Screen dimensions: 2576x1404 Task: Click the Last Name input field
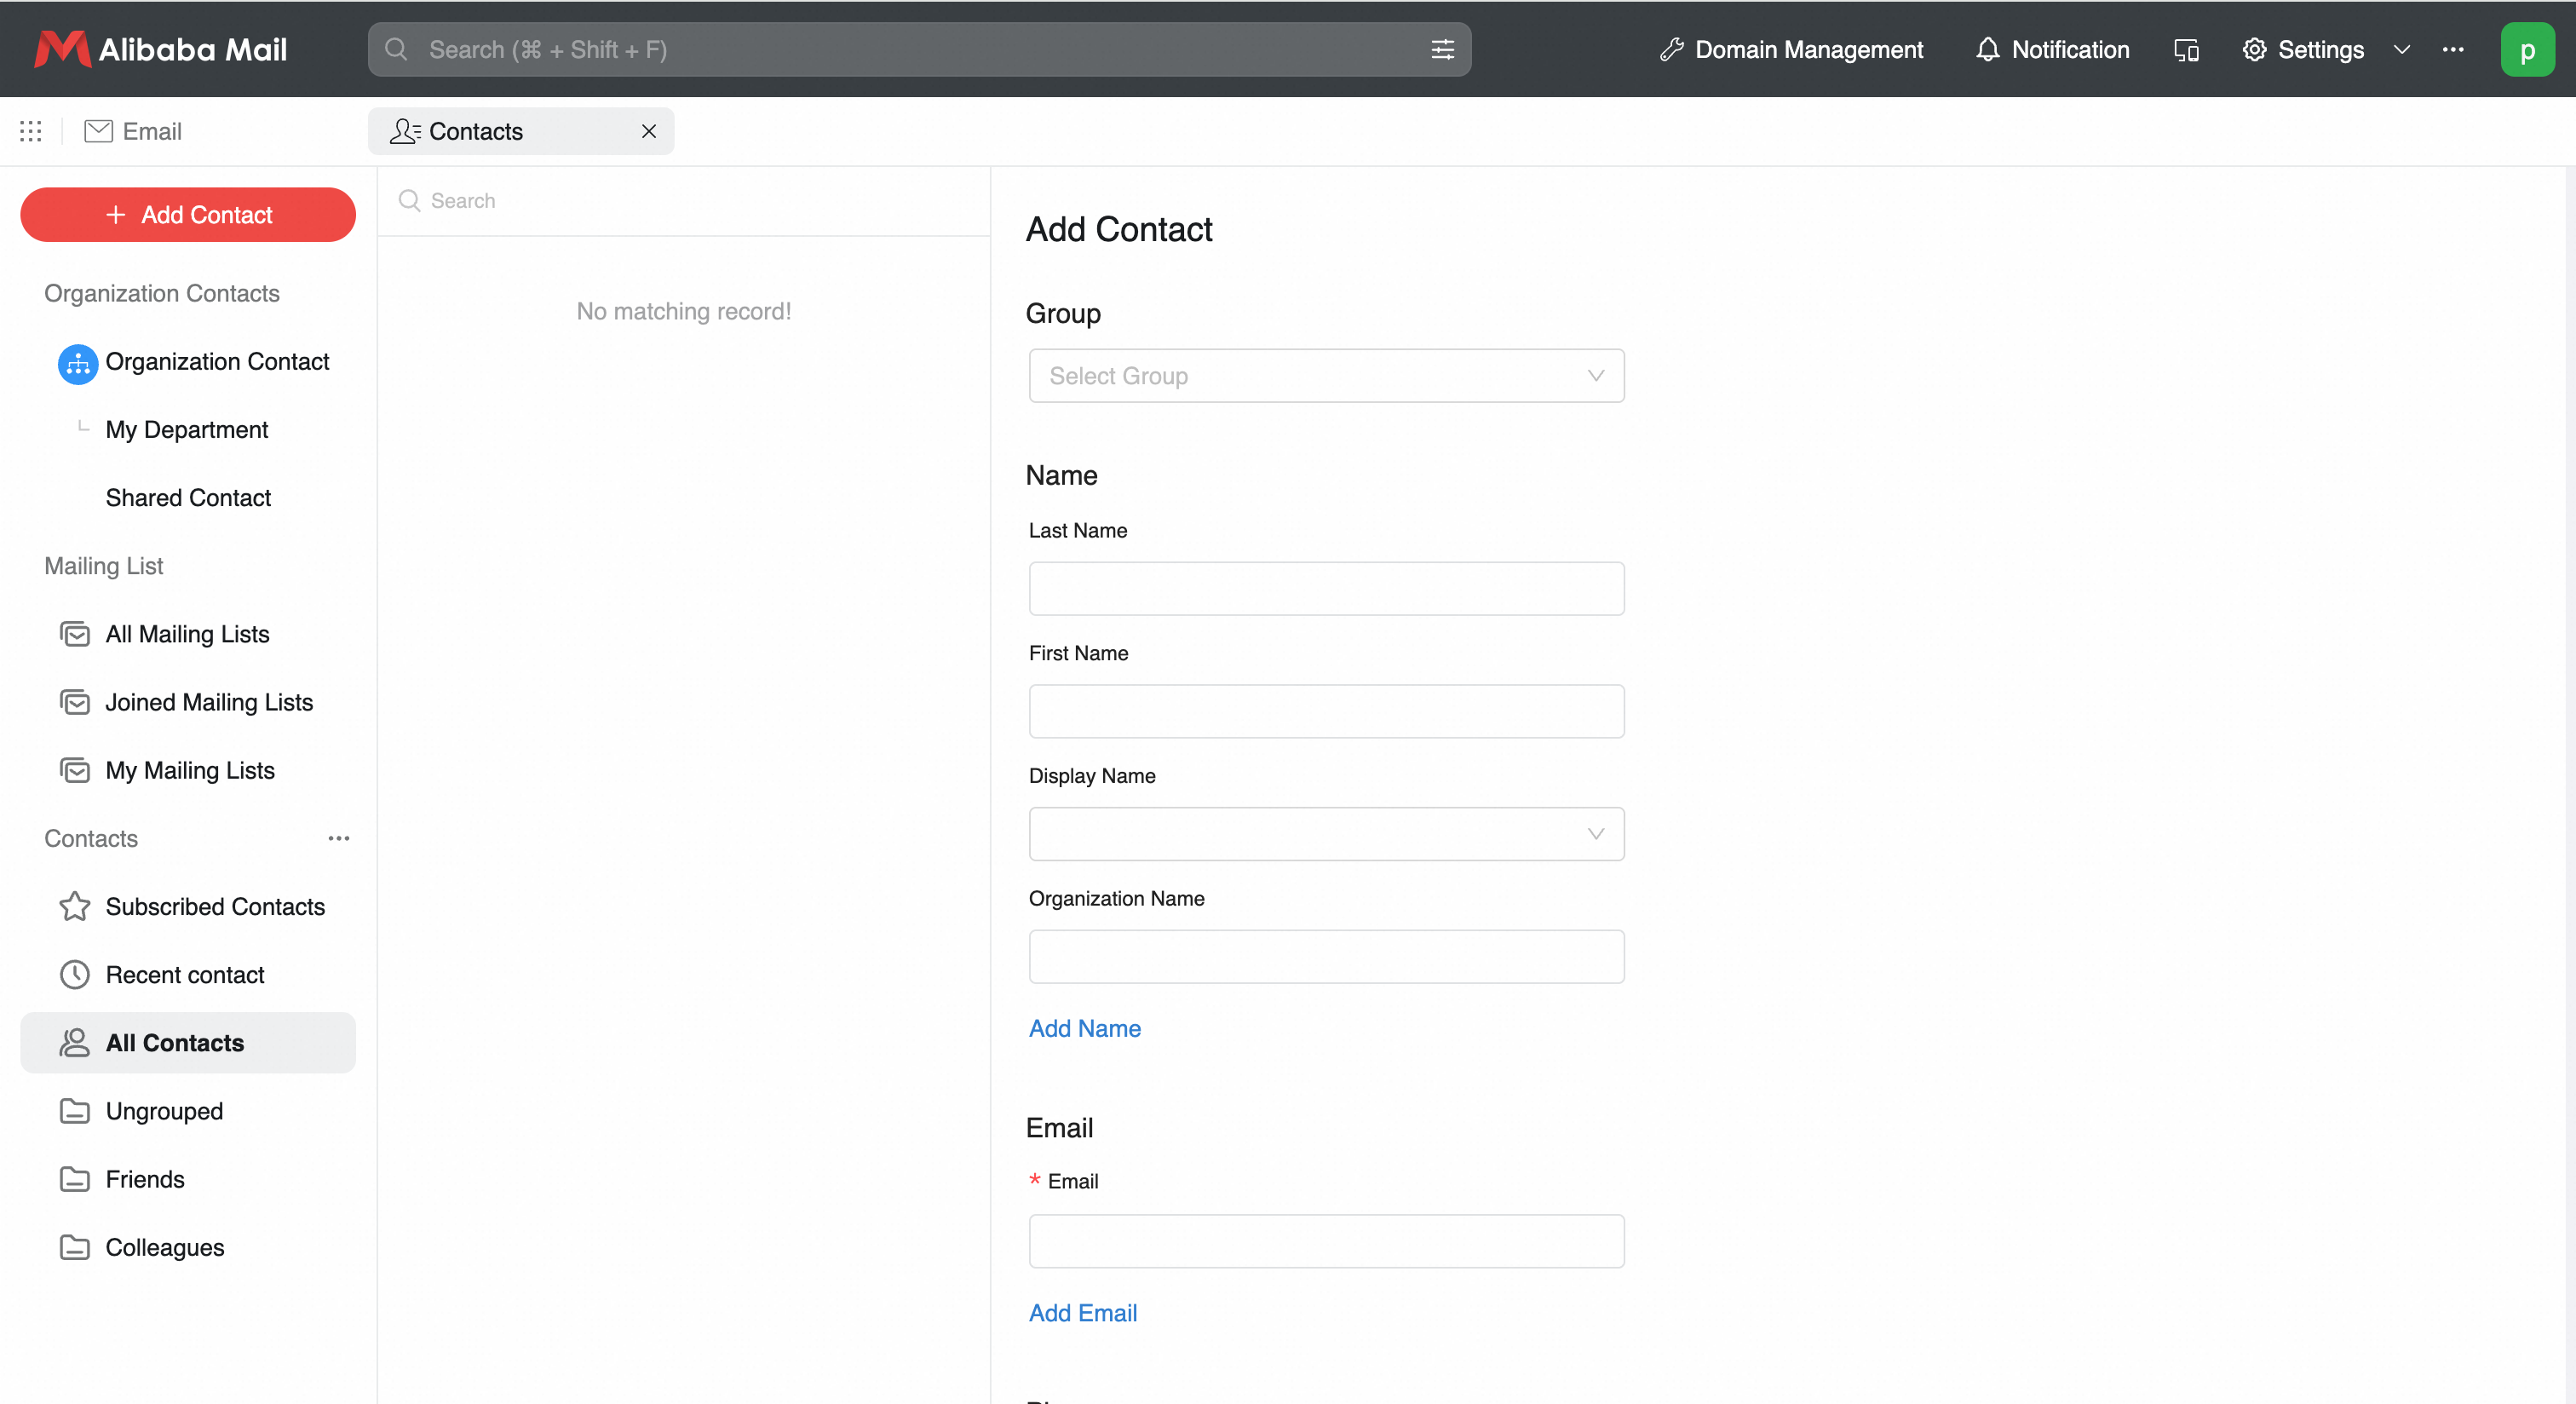tap(1326, 588)
